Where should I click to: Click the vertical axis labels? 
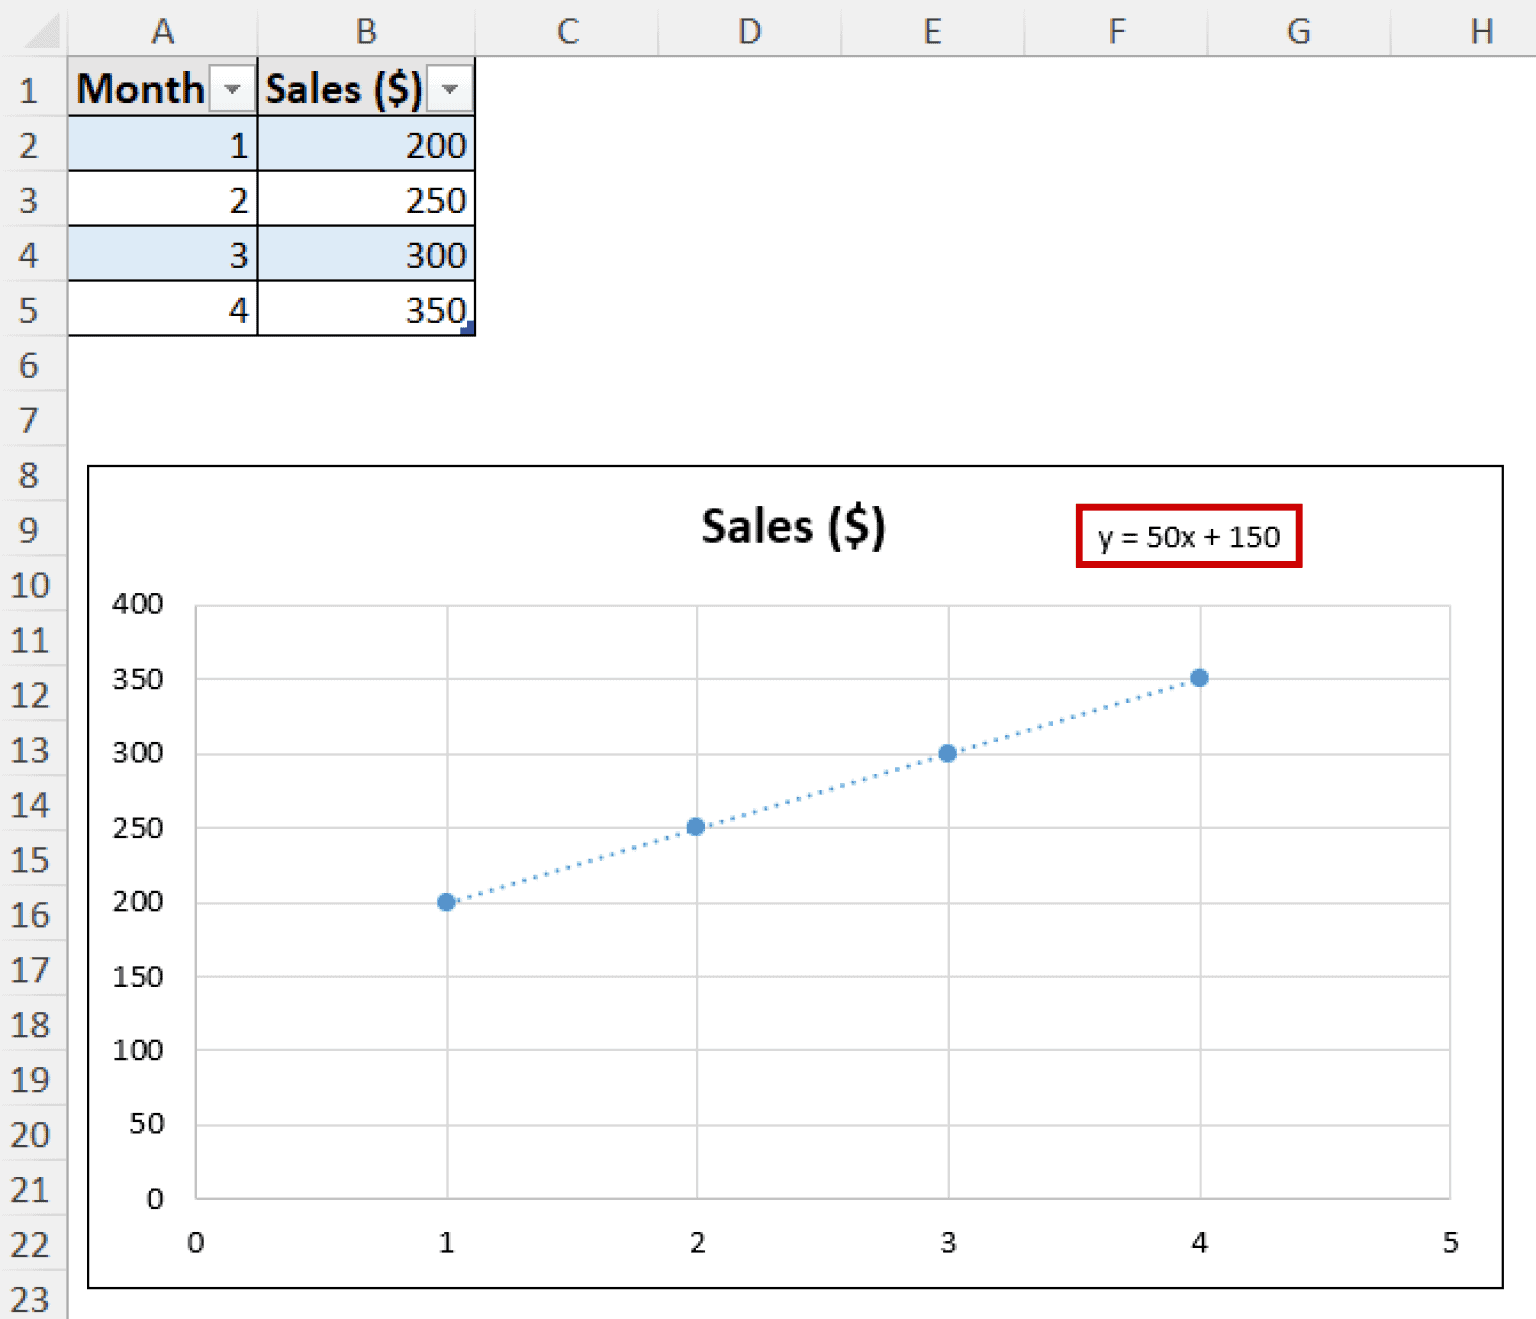143,900
